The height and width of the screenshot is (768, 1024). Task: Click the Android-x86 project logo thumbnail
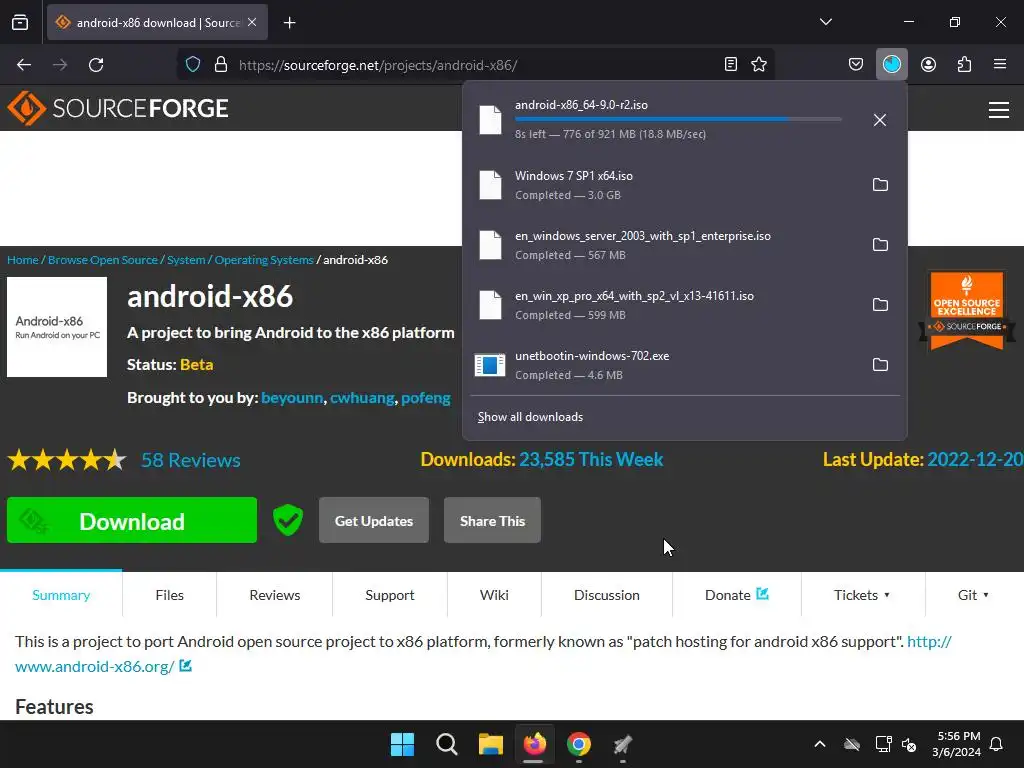point(57,327)
